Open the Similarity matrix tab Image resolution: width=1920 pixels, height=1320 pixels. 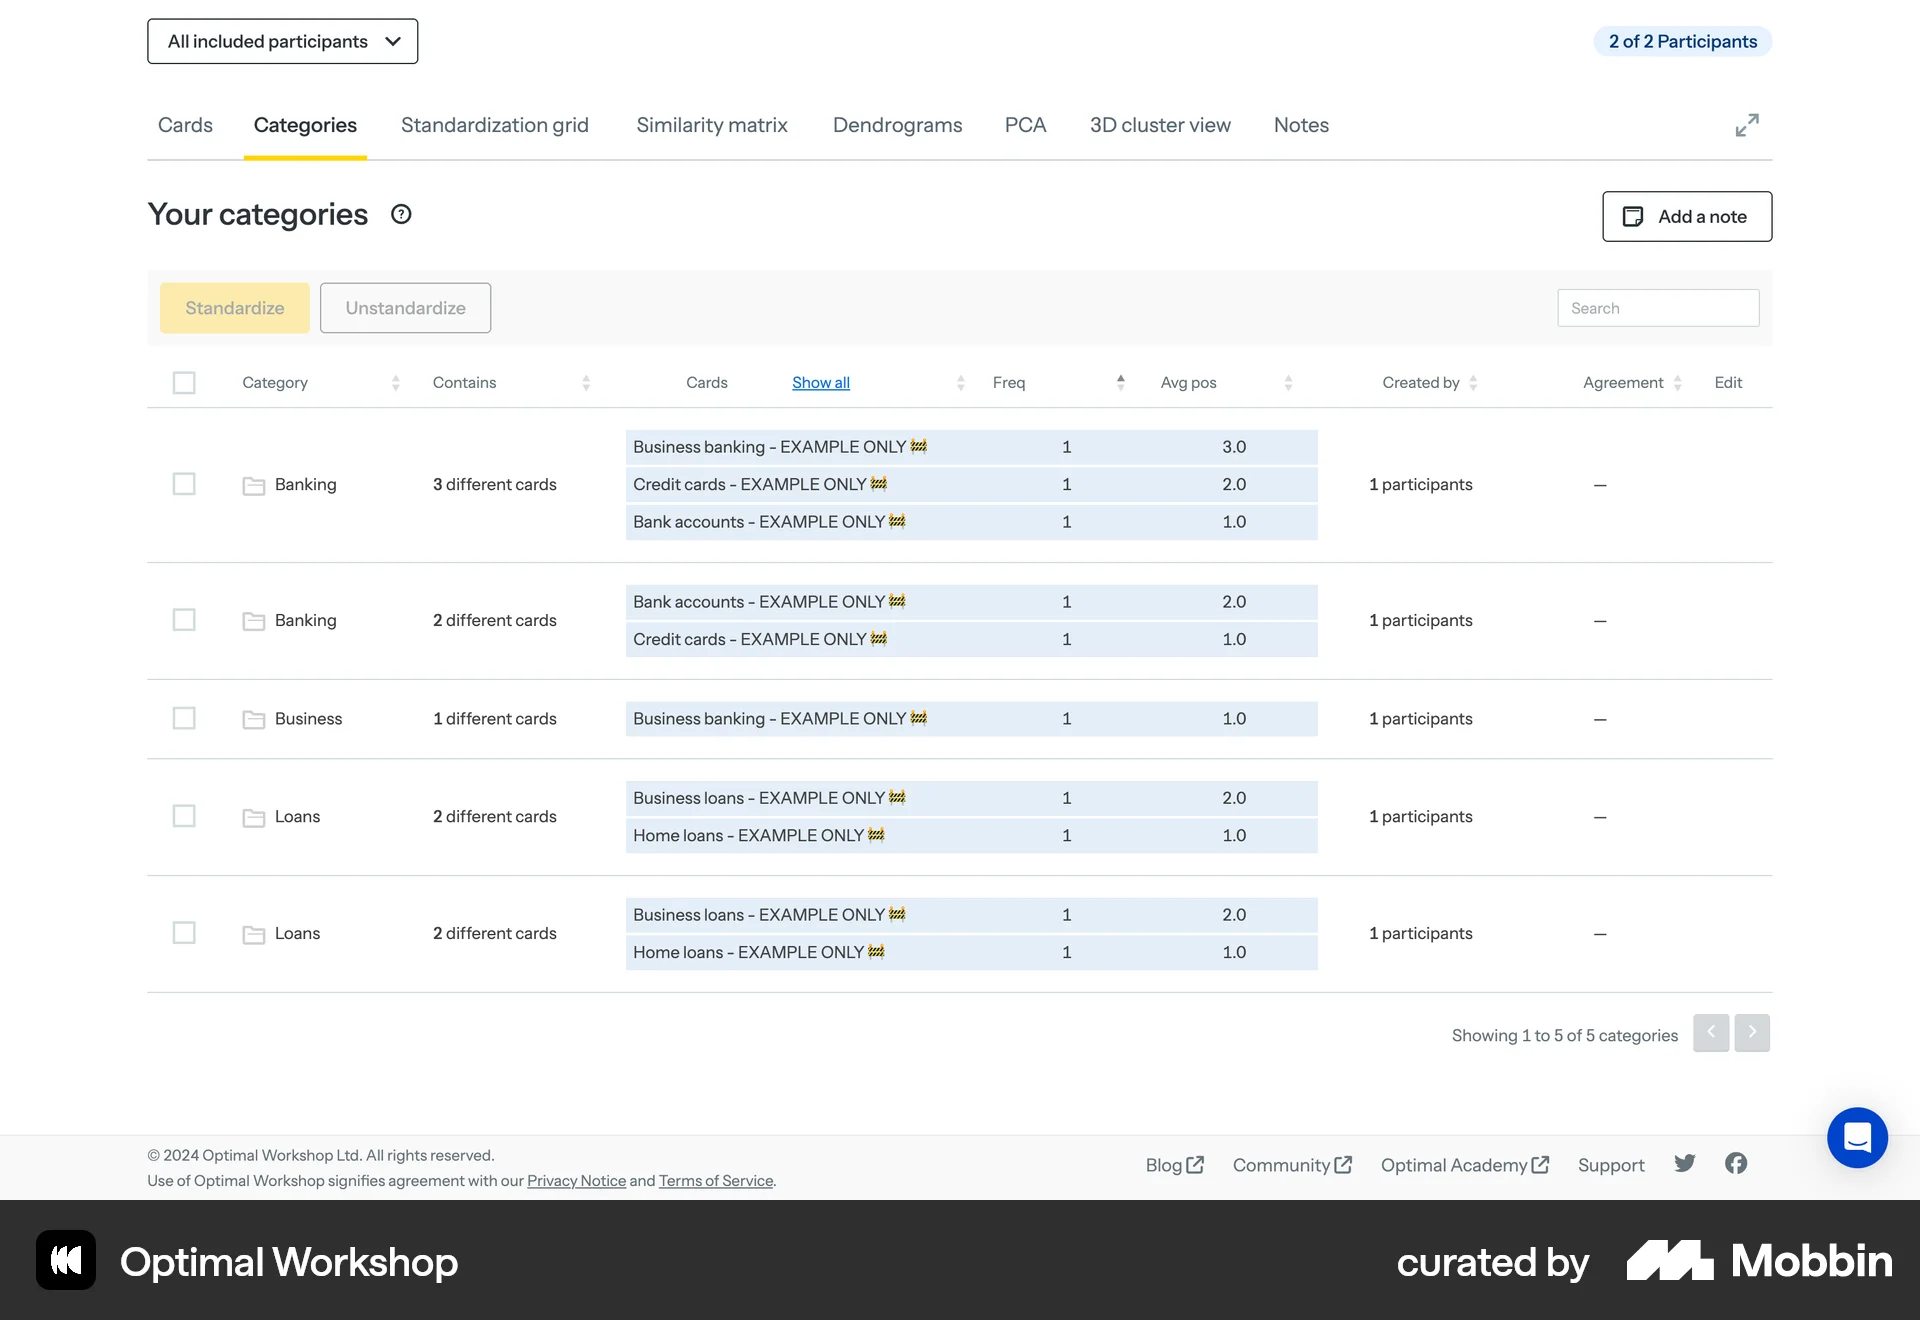712,125
